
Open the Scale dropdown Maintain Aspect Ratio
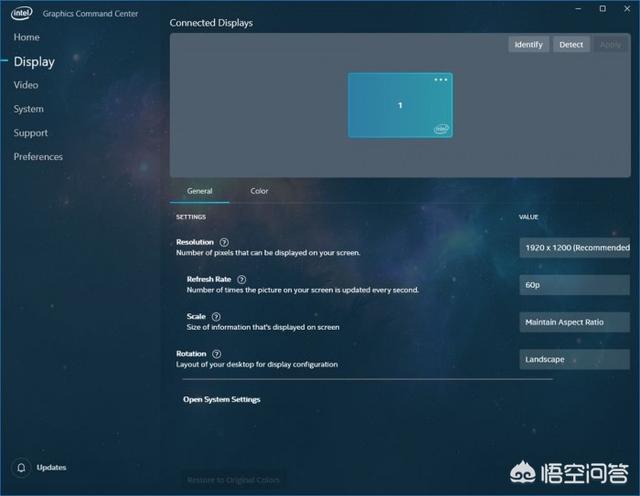(575, 322)
